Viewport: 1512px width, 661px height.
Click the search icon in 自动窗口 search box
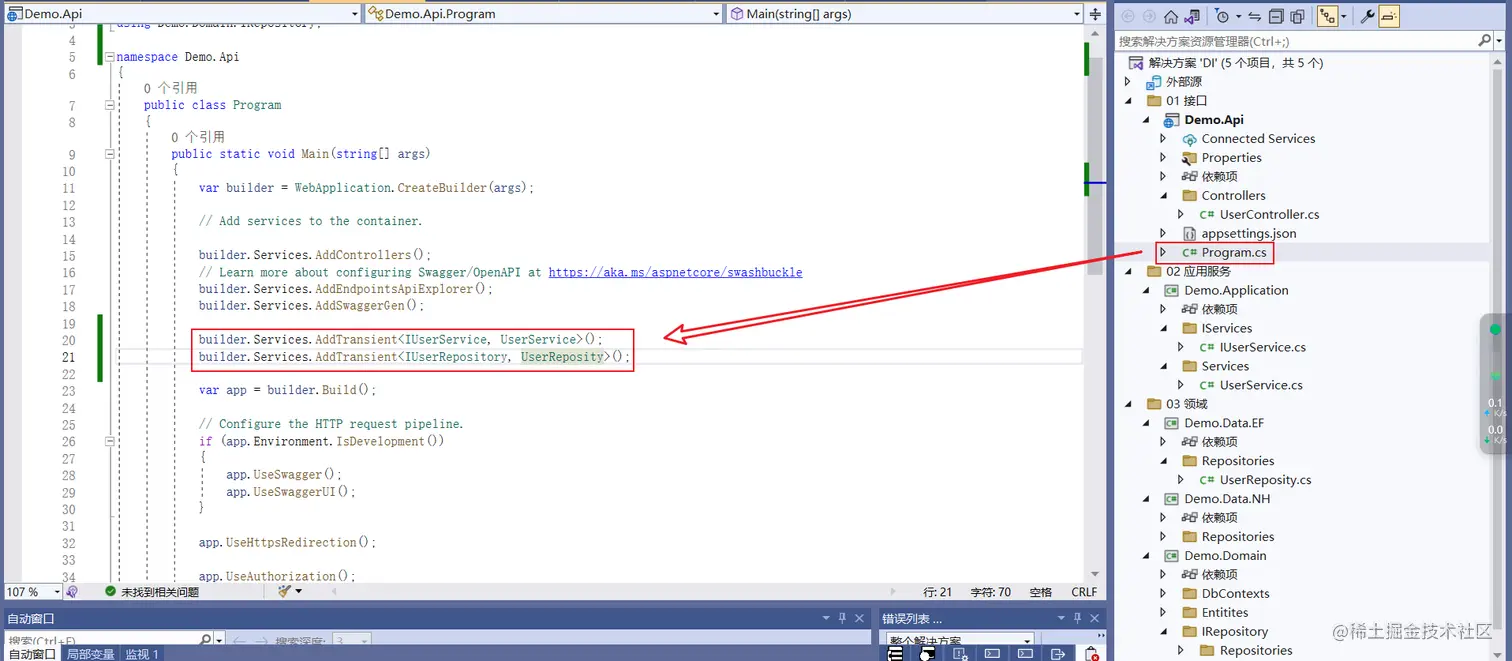click(x=205, y=641)
